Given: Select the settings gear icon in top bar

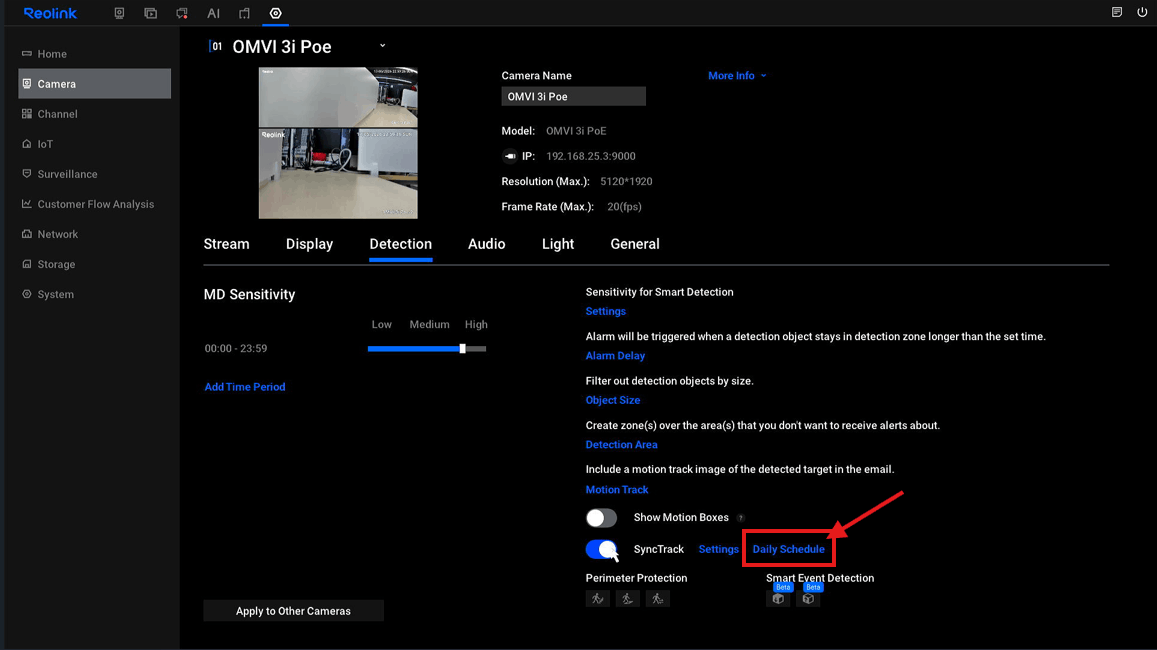Looking at the screenshot, I should (275, 13).
